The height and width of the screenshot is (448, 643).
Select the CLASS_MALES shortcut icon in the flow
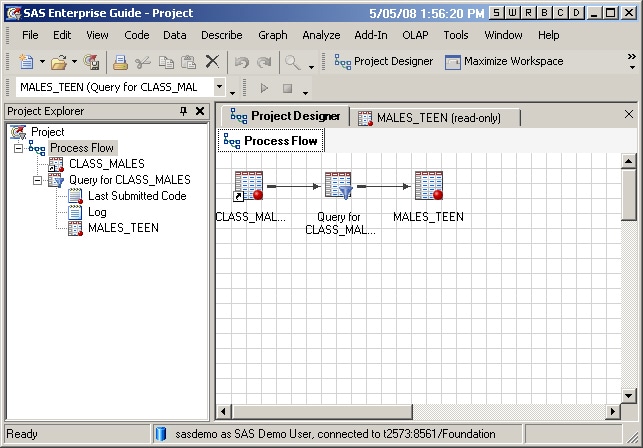click(248, 186)
